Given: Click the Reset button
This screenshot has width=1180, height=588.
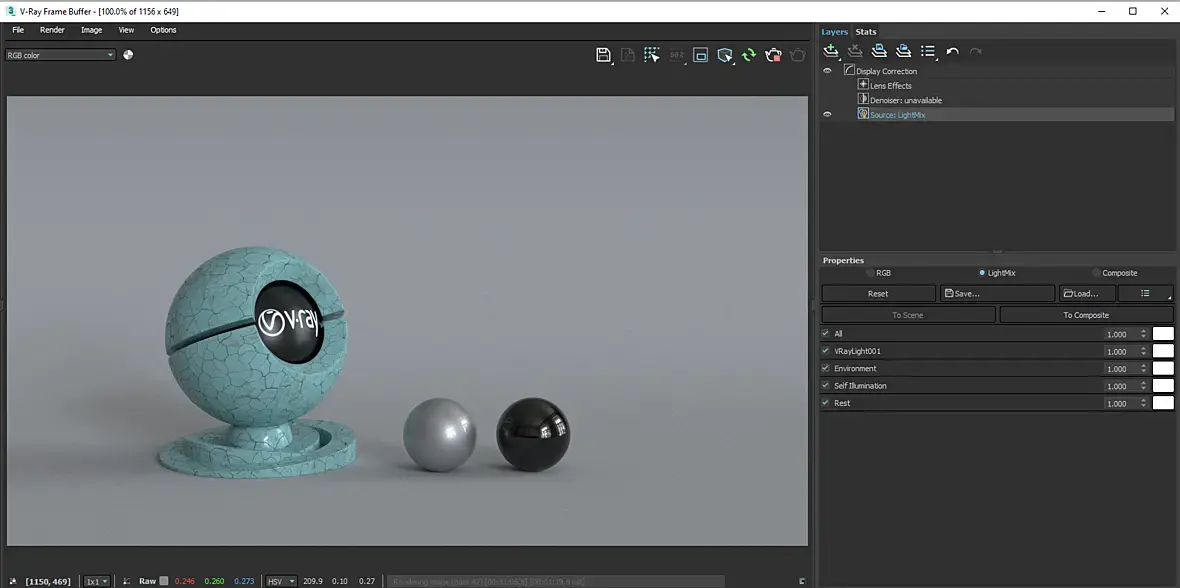Looking at the screenshot, I should coord(878,294).
